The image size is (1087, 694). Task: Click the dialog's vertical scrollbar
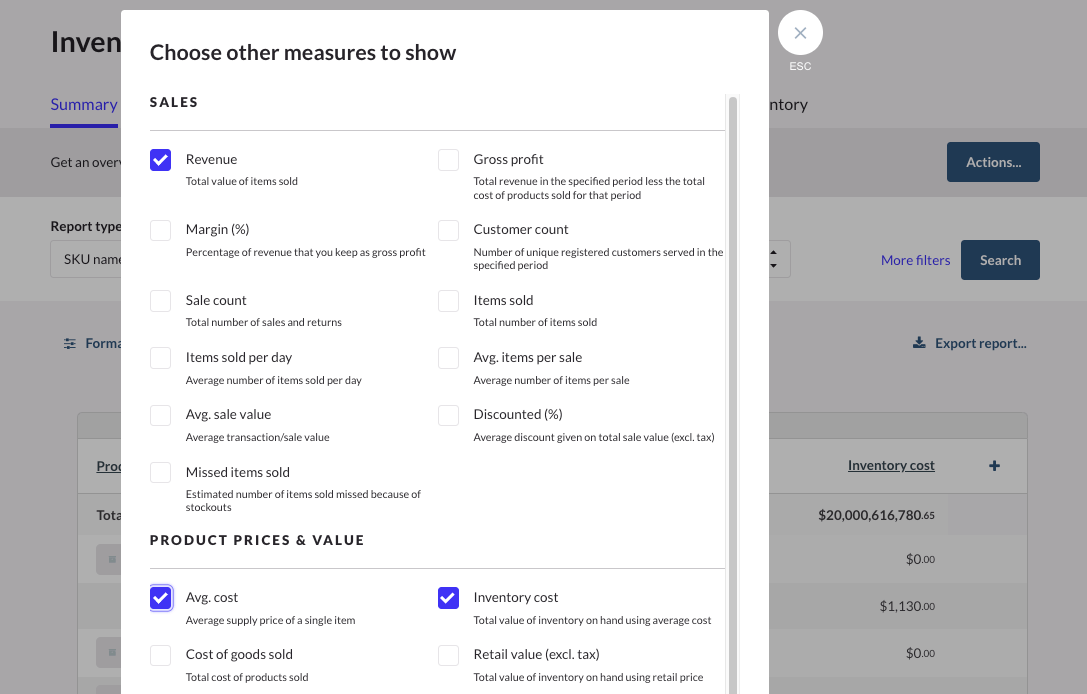pyautogui.click(x=733, y=400)
